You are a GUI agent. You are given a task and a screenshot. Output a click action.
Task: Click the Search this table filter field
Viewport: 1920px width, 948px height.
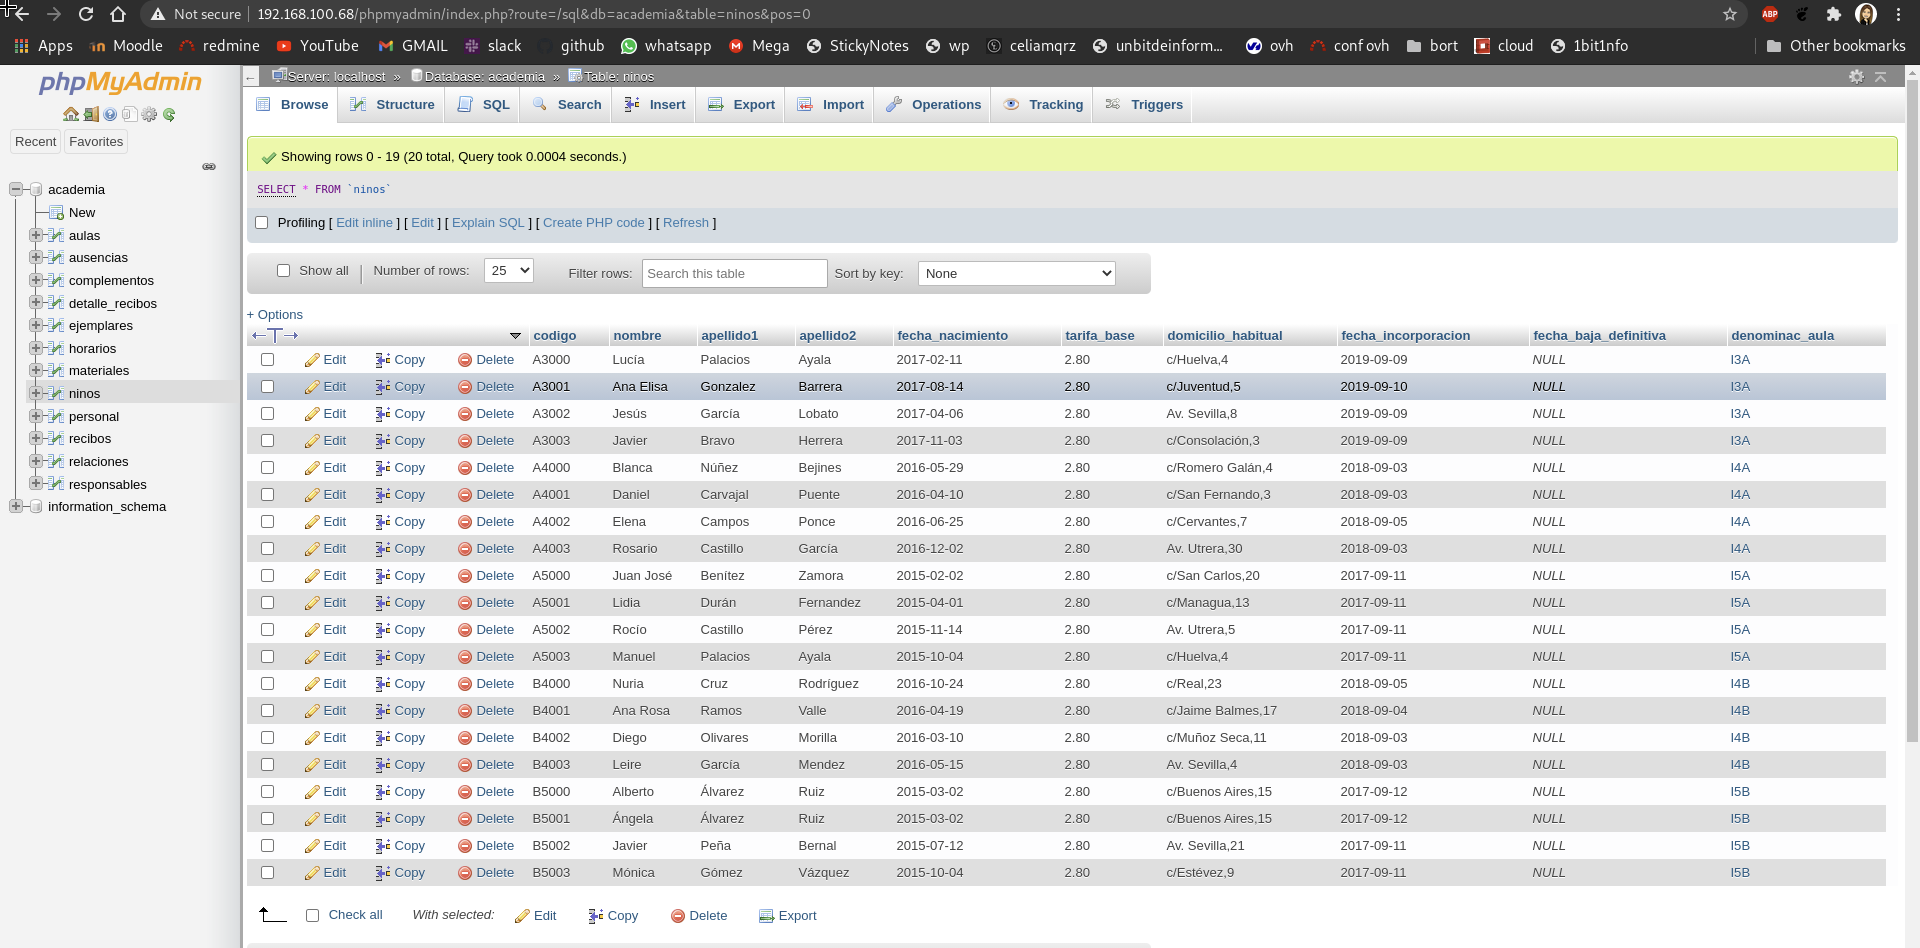pos(734,274)
